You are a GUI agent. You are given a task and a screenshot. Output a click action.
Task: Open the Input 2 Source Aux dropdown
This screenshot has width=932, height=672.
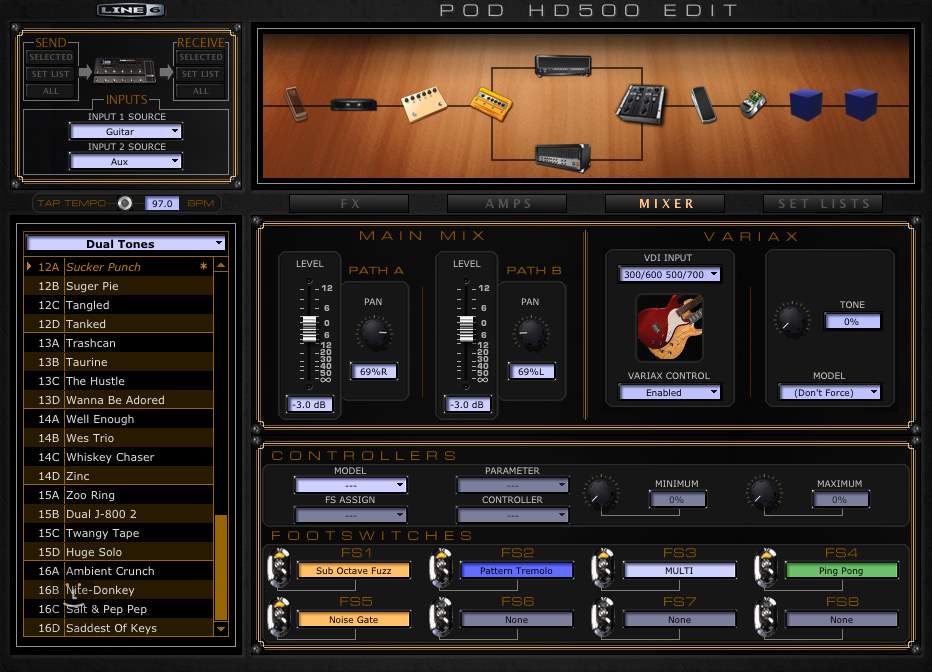point(125,161)
